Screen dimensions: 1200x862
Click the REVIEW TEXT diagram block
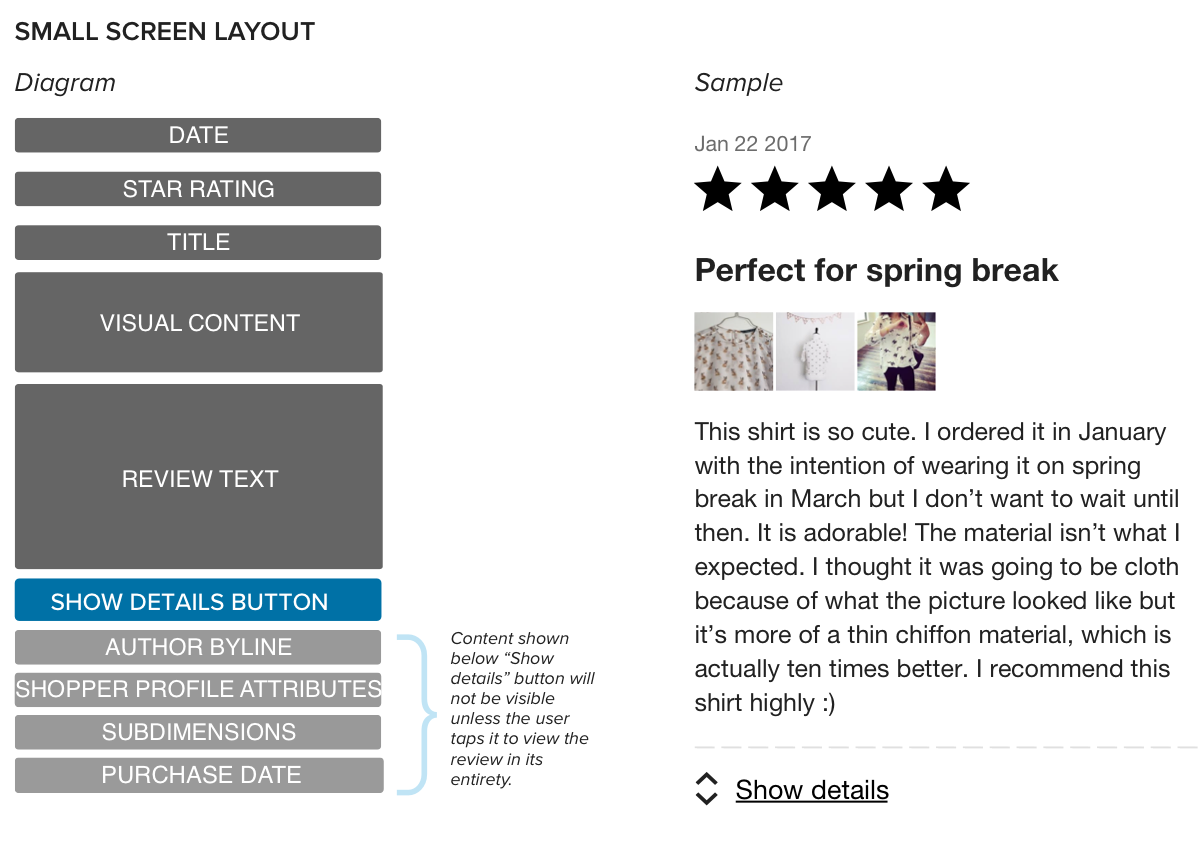click(198, 477)
